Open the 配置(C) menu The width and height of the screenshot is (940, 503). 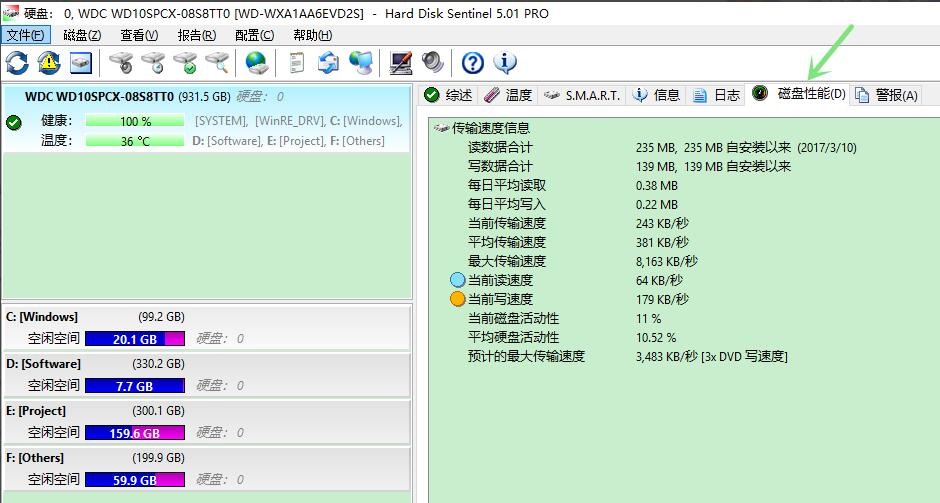pyautogui.click(x=254, y=35)
